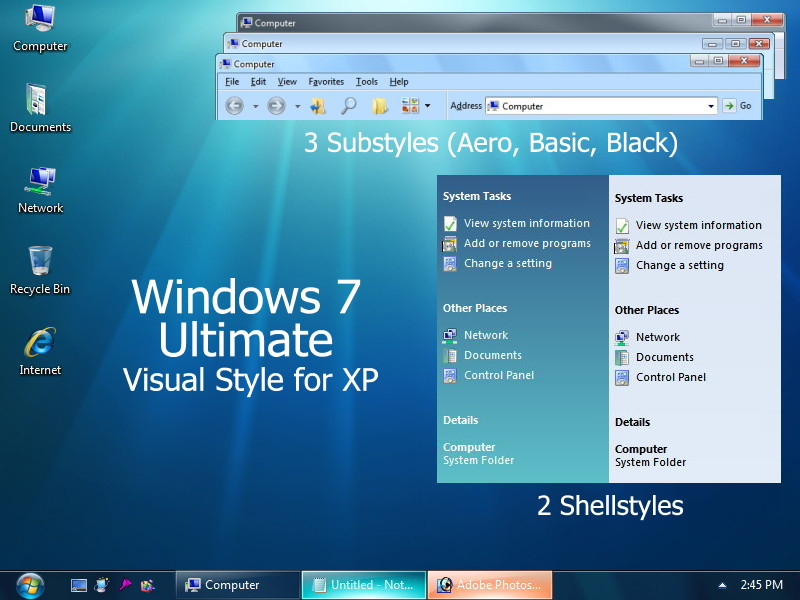Click the Other Places header in blue panel
This screenshot has width=800, height=600.
[474, 308]
